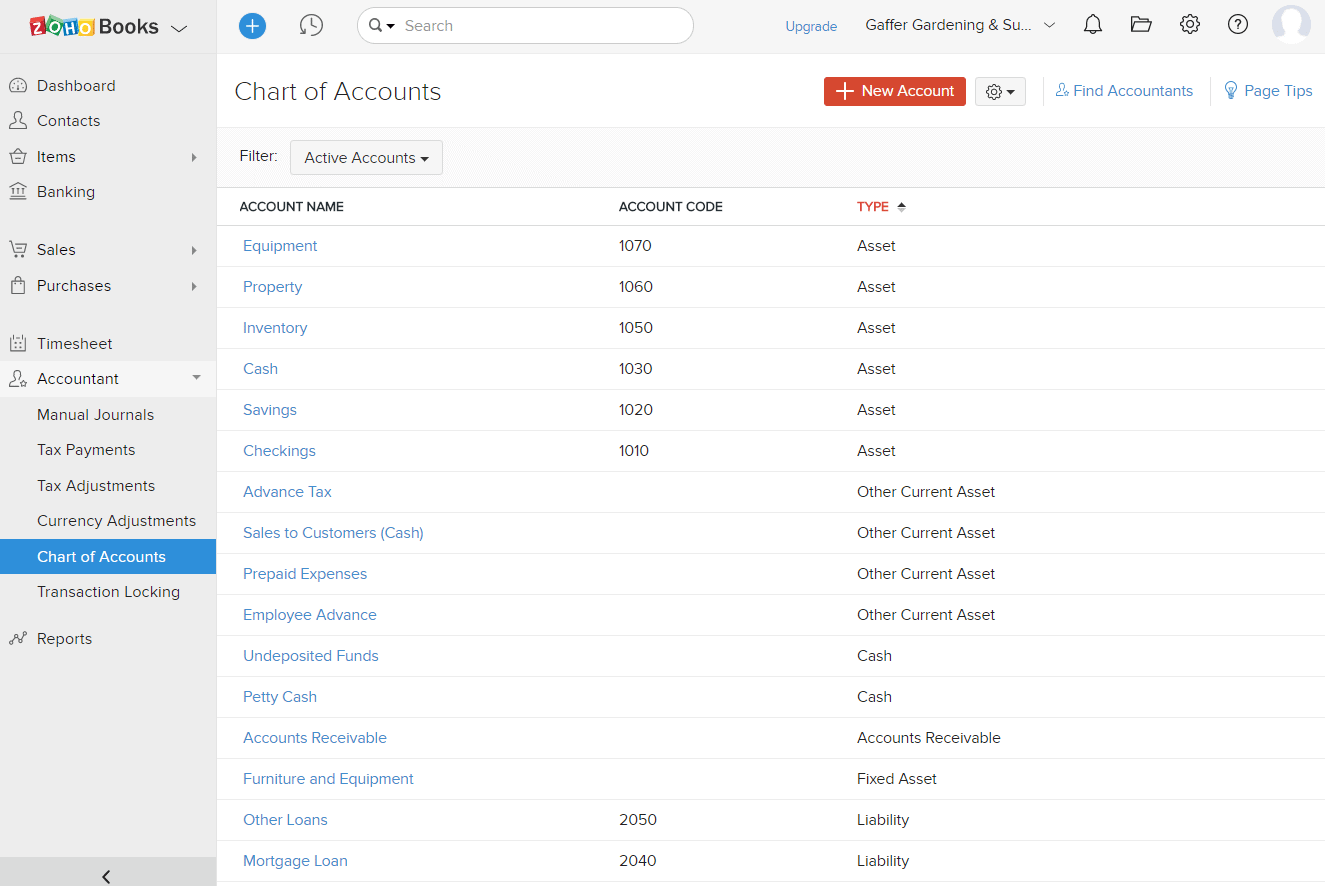
Task: Click the Timesheet calendar icon in sidebar
Action: click(x=18, y=344)
